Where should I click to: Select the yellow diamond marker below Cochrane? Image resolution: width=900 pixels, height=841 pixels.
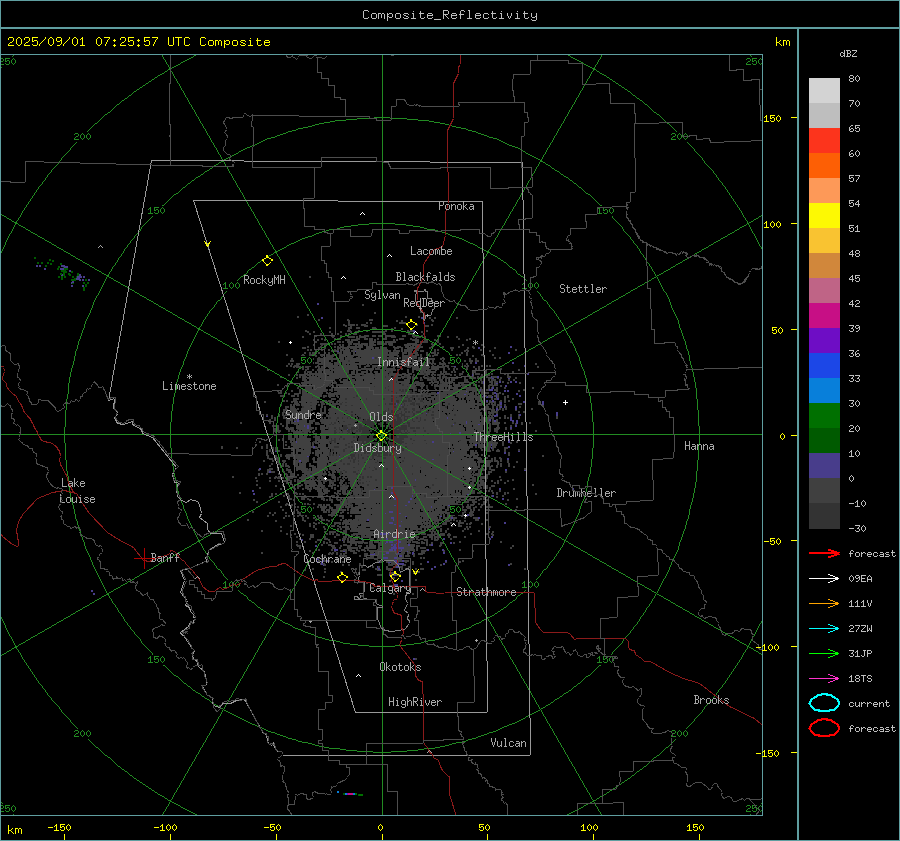coord(343,577)
